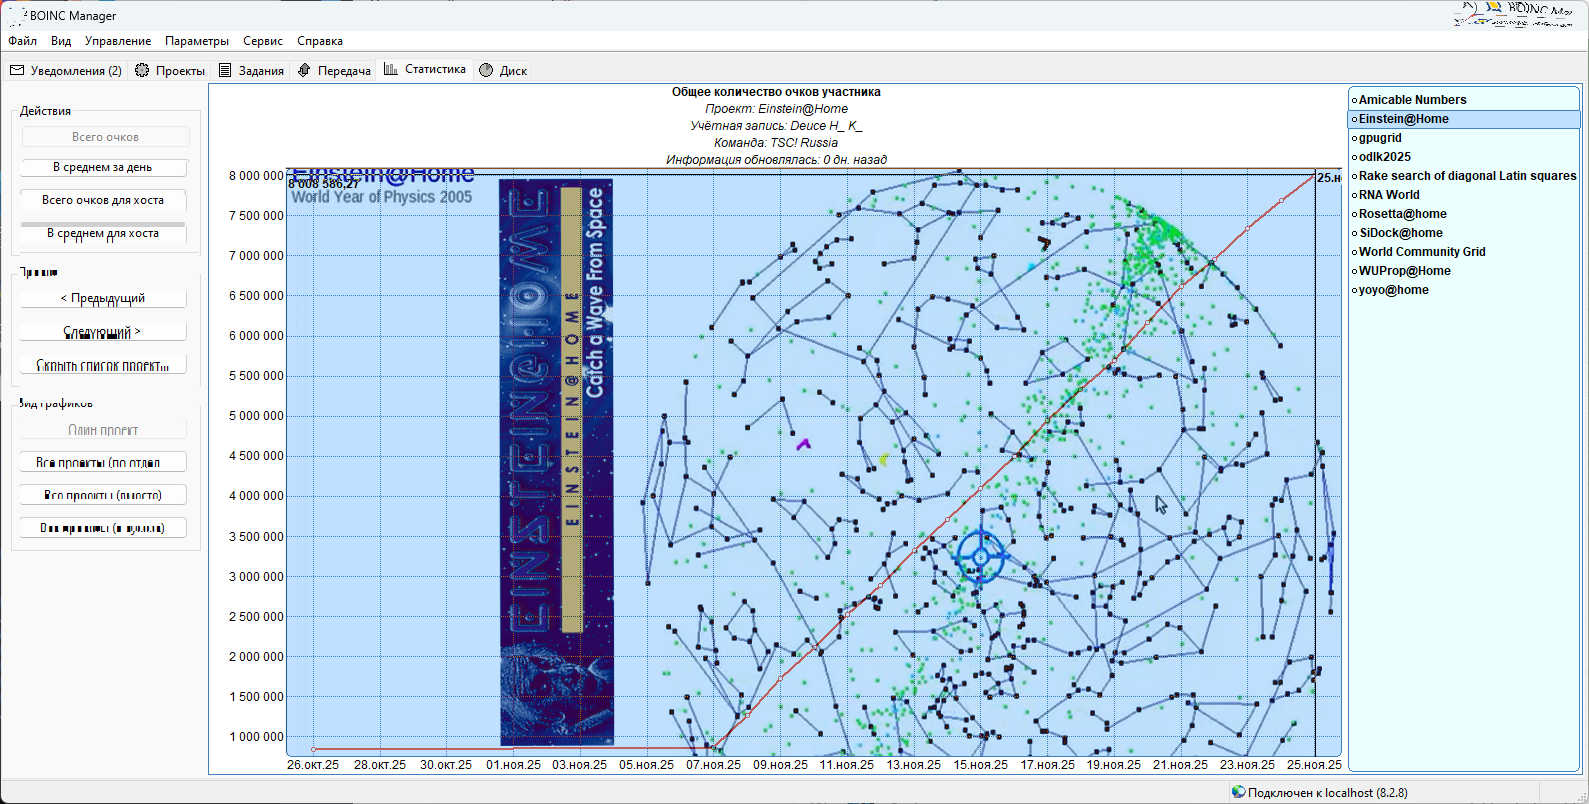Select Amicable Numbers in project list
Viewport: 1589px width, 804px height.
1464,100
